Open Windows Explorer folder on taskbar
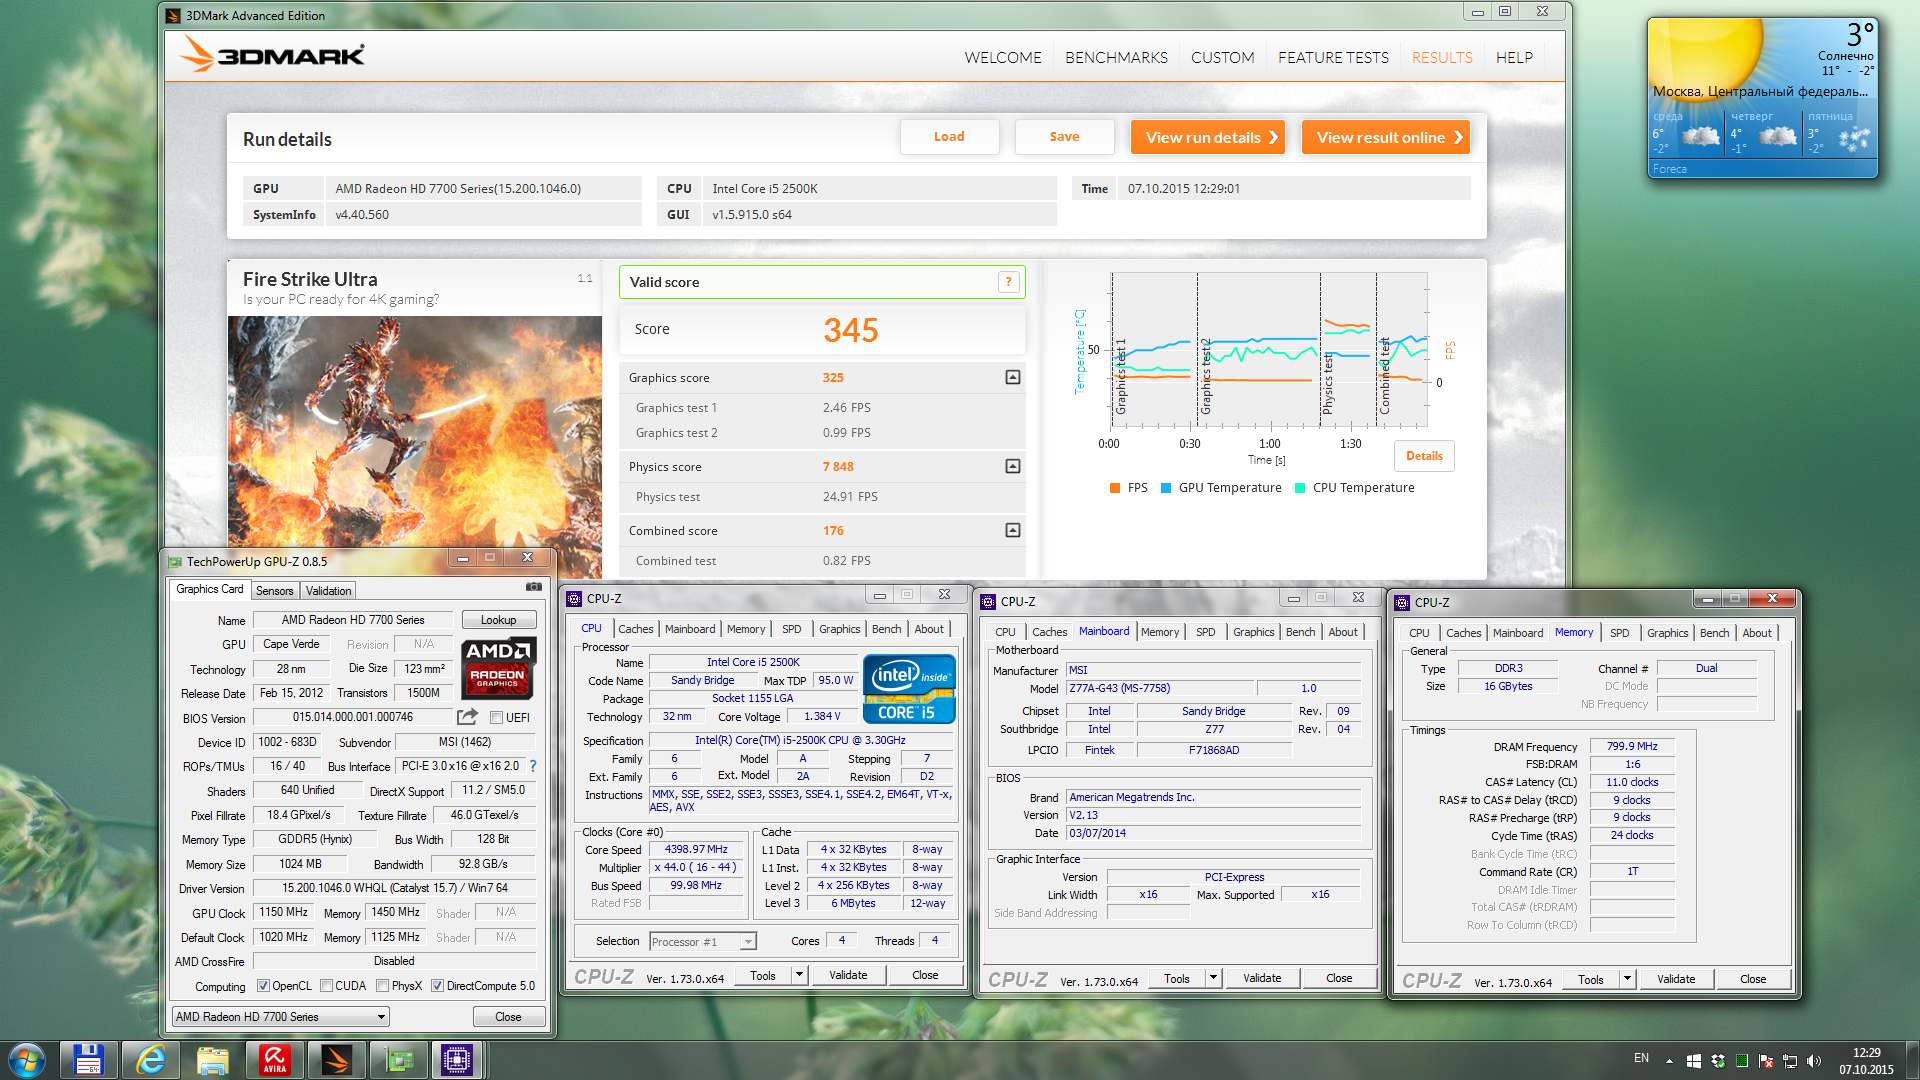The image size is (1920, 1080). pos(212,1060)
